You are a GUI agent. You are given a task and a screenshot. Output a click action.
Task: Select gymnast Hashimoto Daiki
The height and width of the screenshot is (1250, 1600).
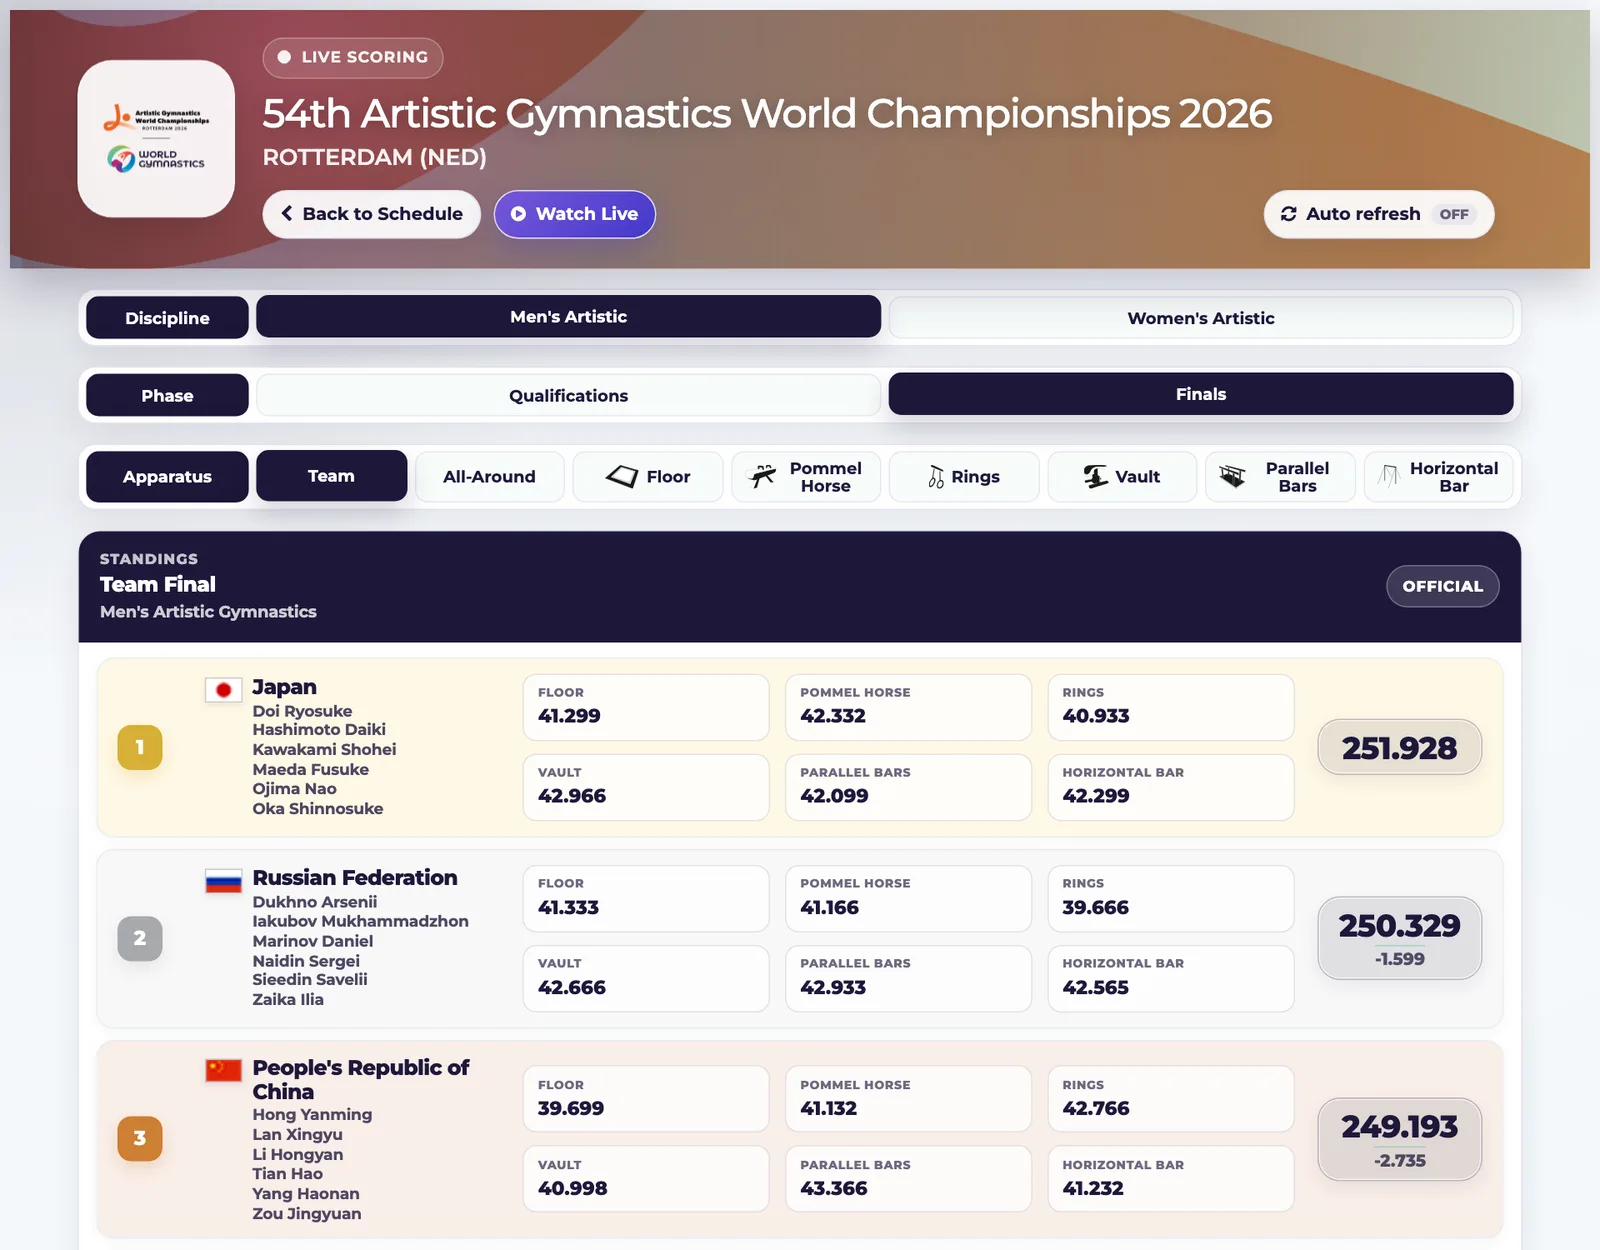click(x=319, y=730)
